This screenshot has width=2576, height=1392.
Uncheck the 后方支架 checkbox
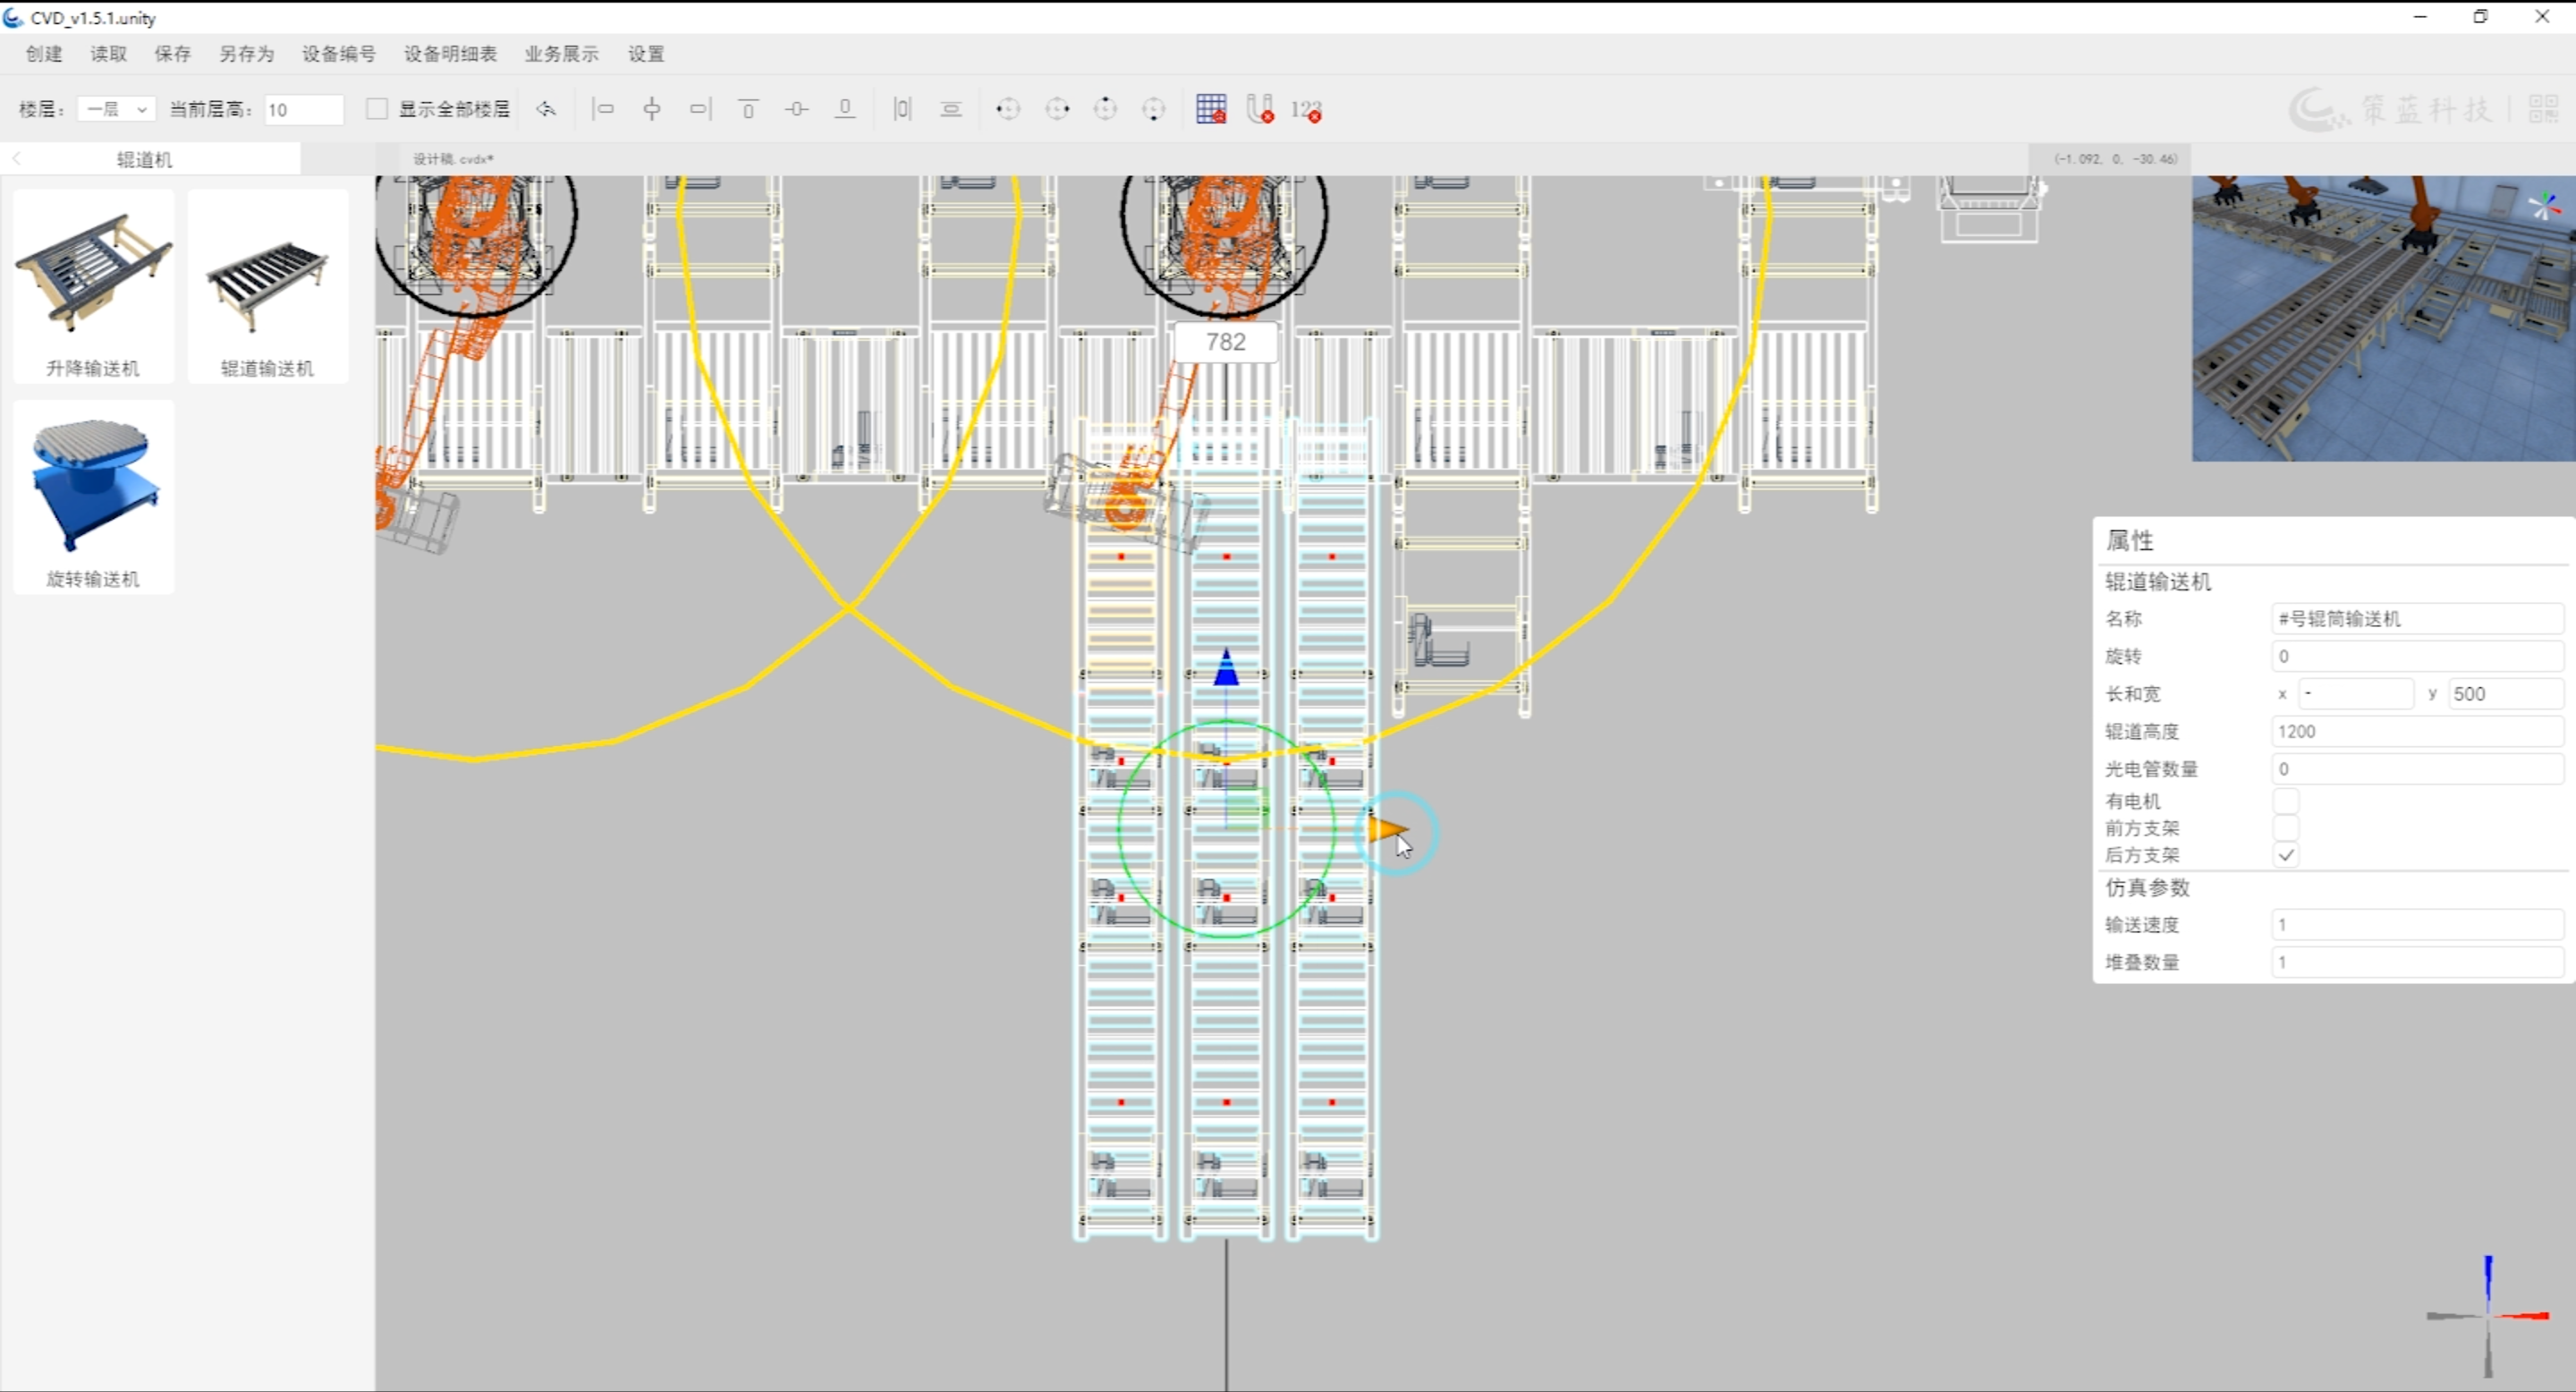2285,855
